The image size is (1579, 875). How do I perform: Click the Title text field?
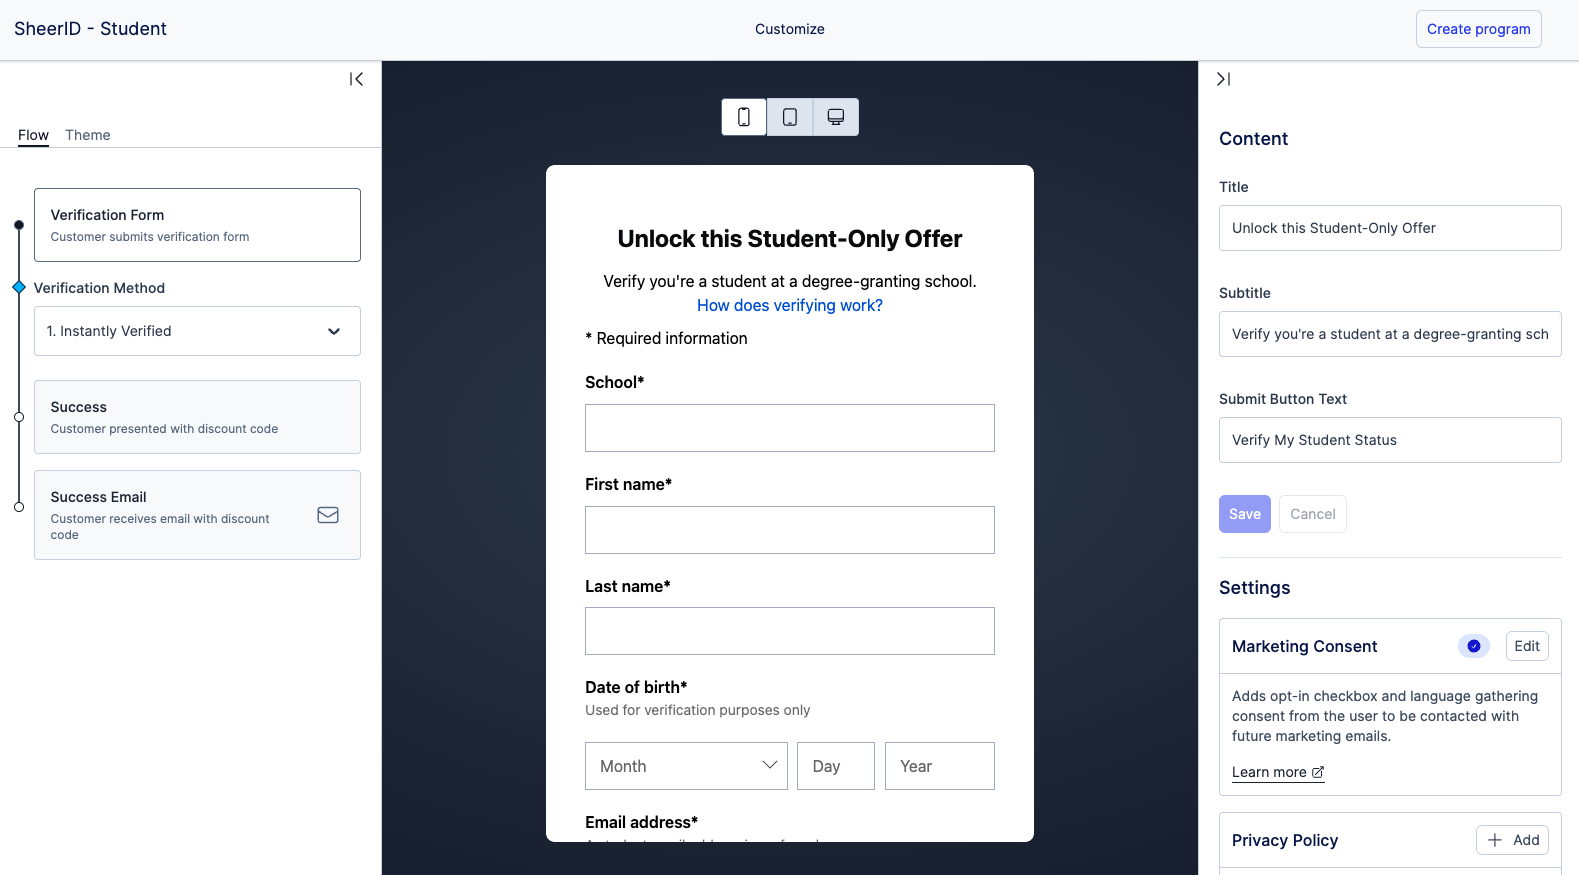(1390, 228)
